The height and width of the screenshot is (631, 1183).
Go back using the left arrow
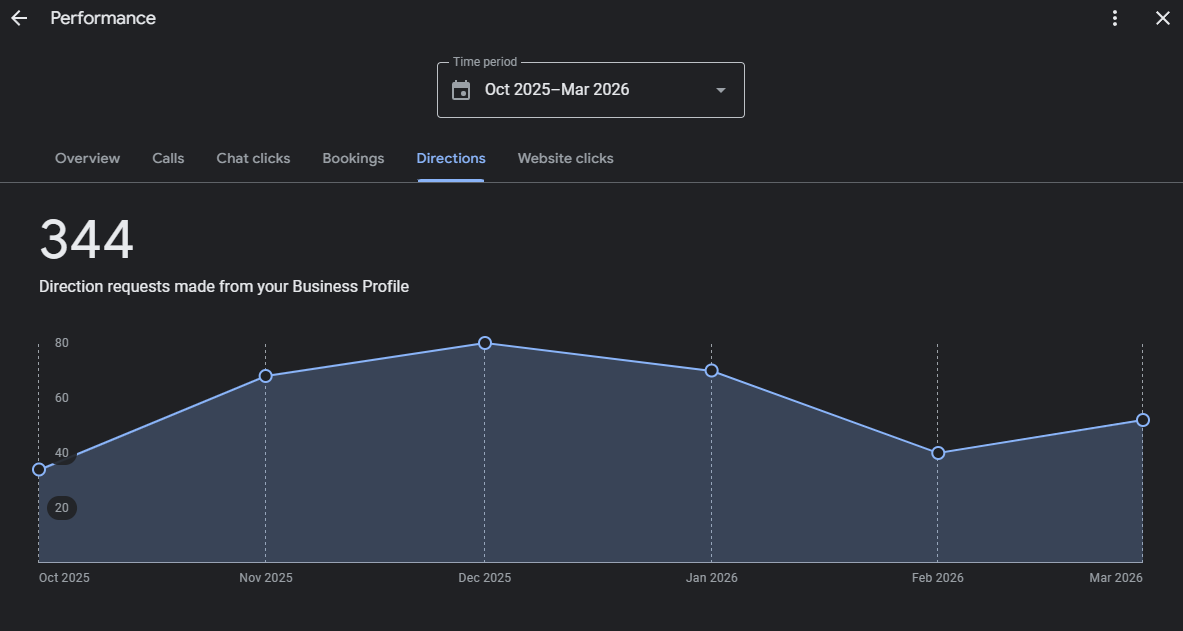(19, 19)
